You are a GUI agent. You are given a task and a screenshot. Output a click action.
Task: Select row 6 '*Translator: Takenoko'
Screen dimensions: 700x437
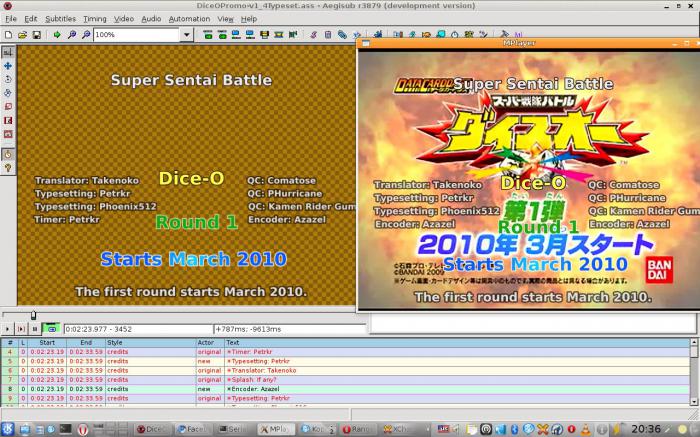pyautogui.click(x=346, y=370)
